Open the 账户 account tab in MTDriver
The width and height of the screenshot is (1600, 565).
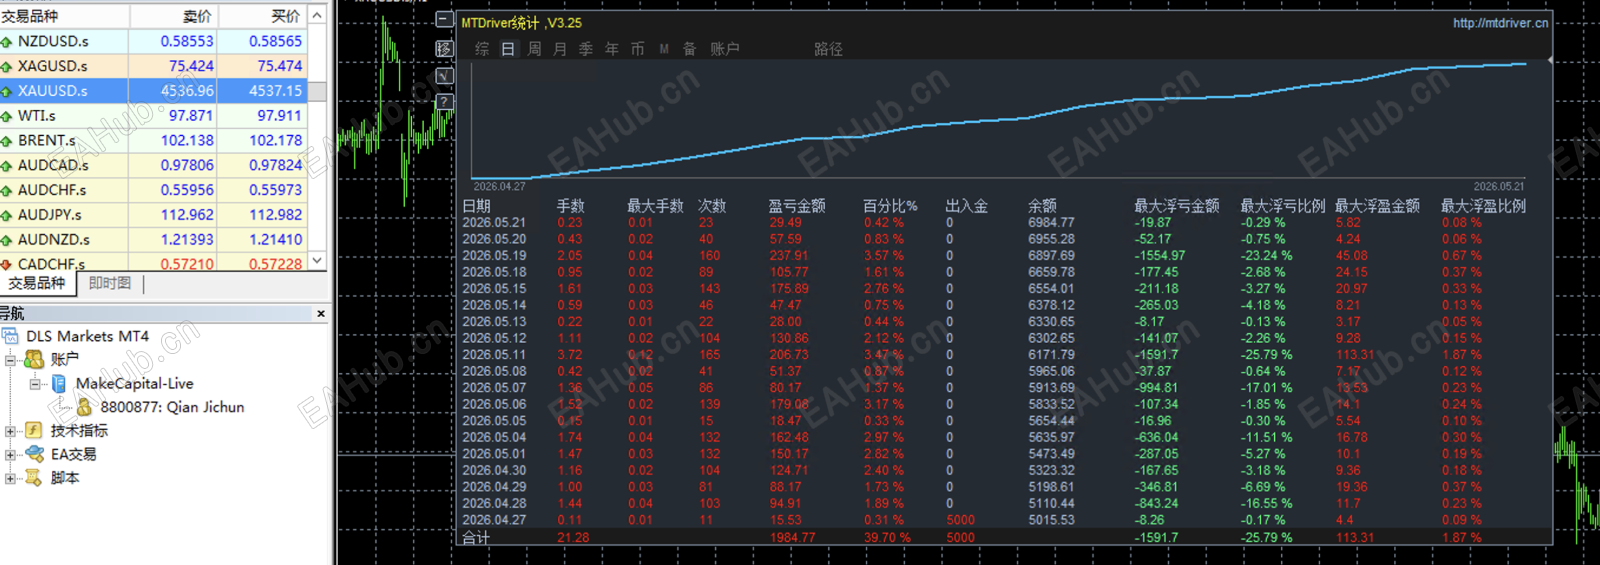pos(725,49)
